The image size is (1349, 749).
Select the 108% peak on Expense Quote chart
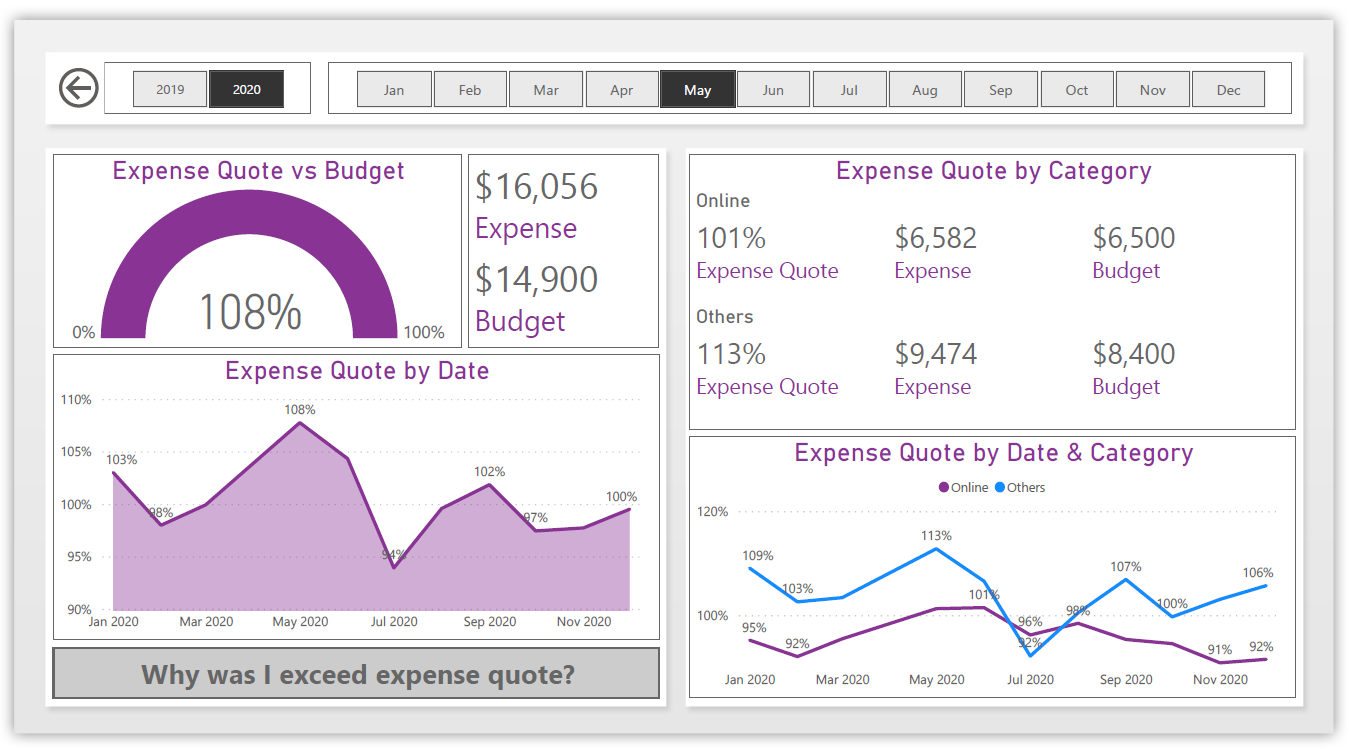pos(300,424)
